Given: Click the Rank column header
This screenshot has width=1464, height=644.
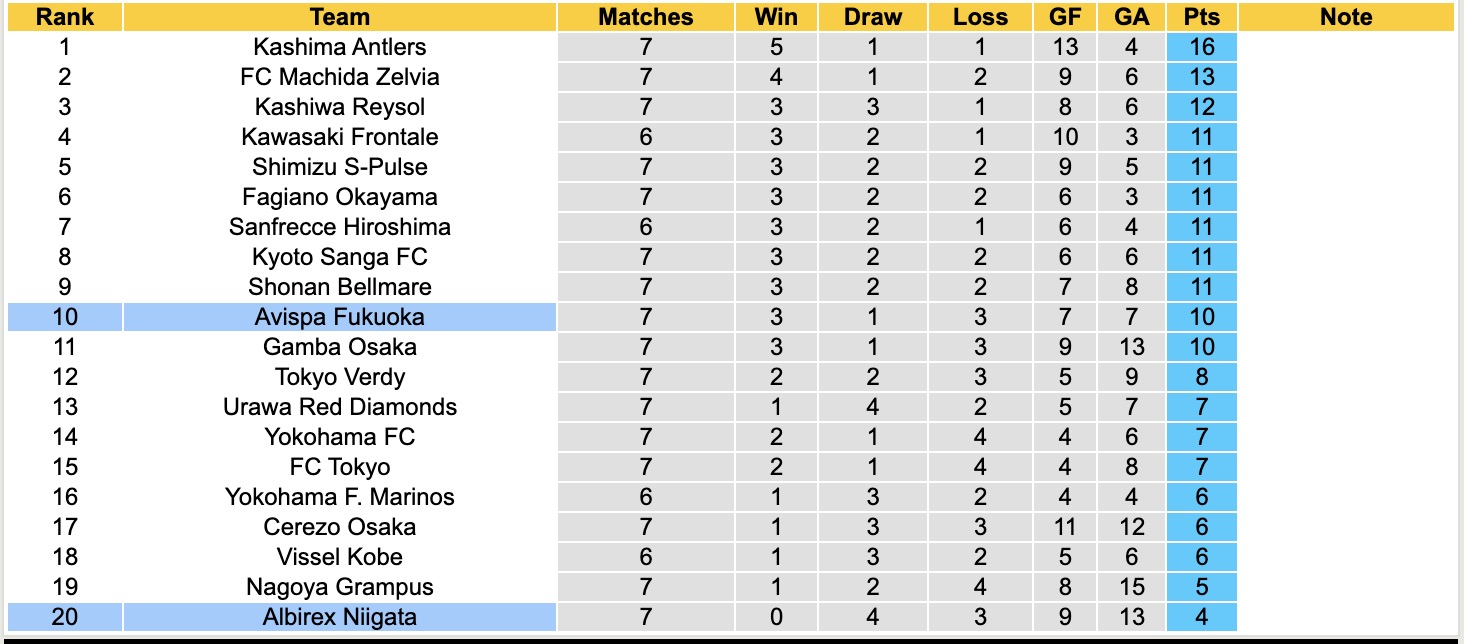Looking at the screenshot, I should tap(65, 17).
